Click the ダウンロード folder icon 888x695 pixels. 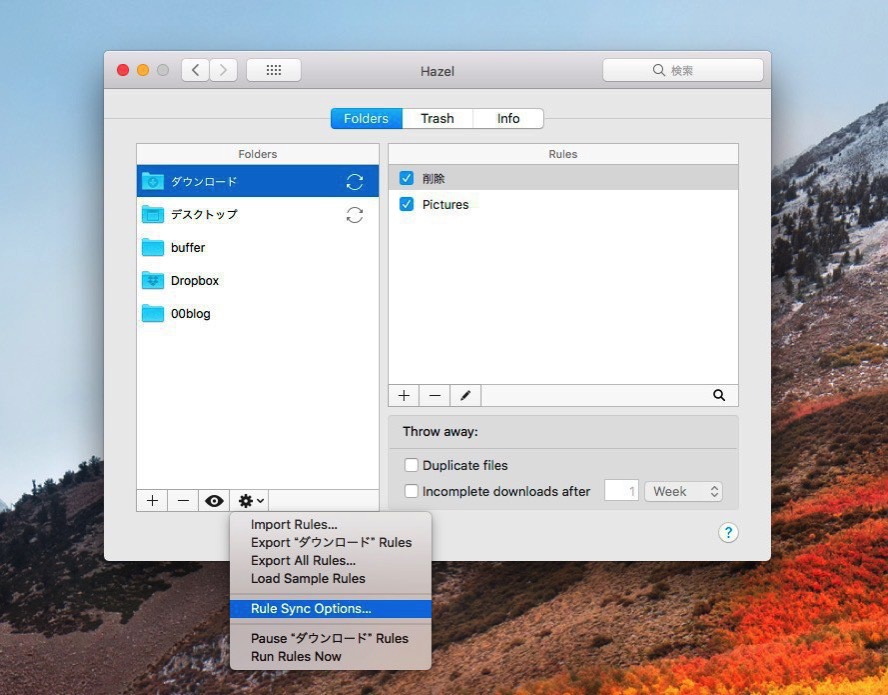pyautogui.click(x=152, y=181)
